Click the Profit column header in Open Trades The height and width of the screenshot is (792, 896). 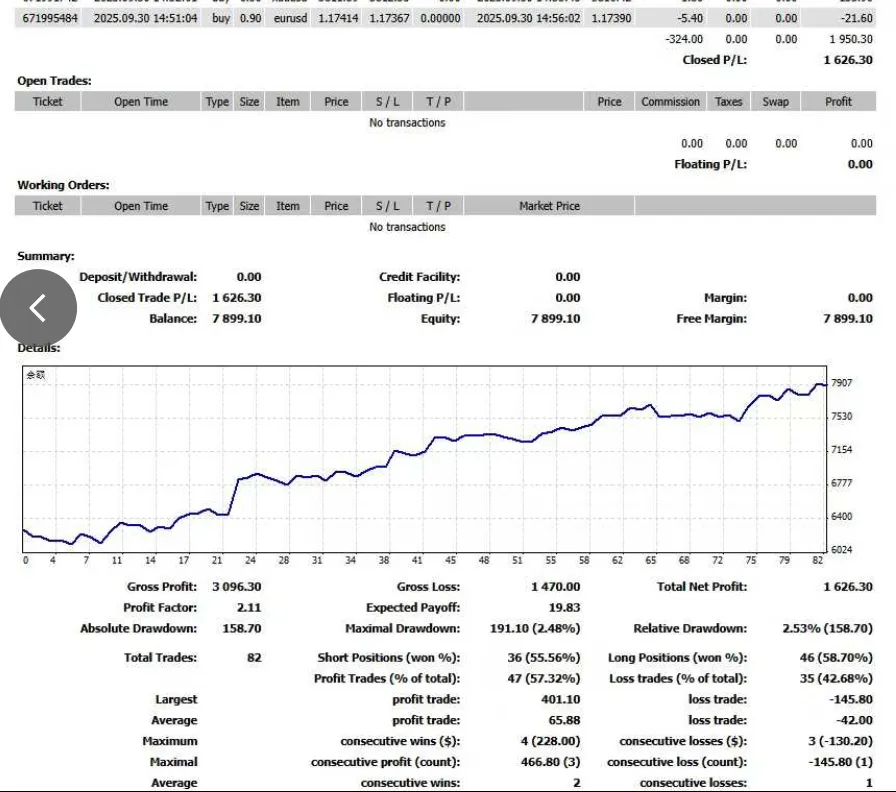point(838,102)
